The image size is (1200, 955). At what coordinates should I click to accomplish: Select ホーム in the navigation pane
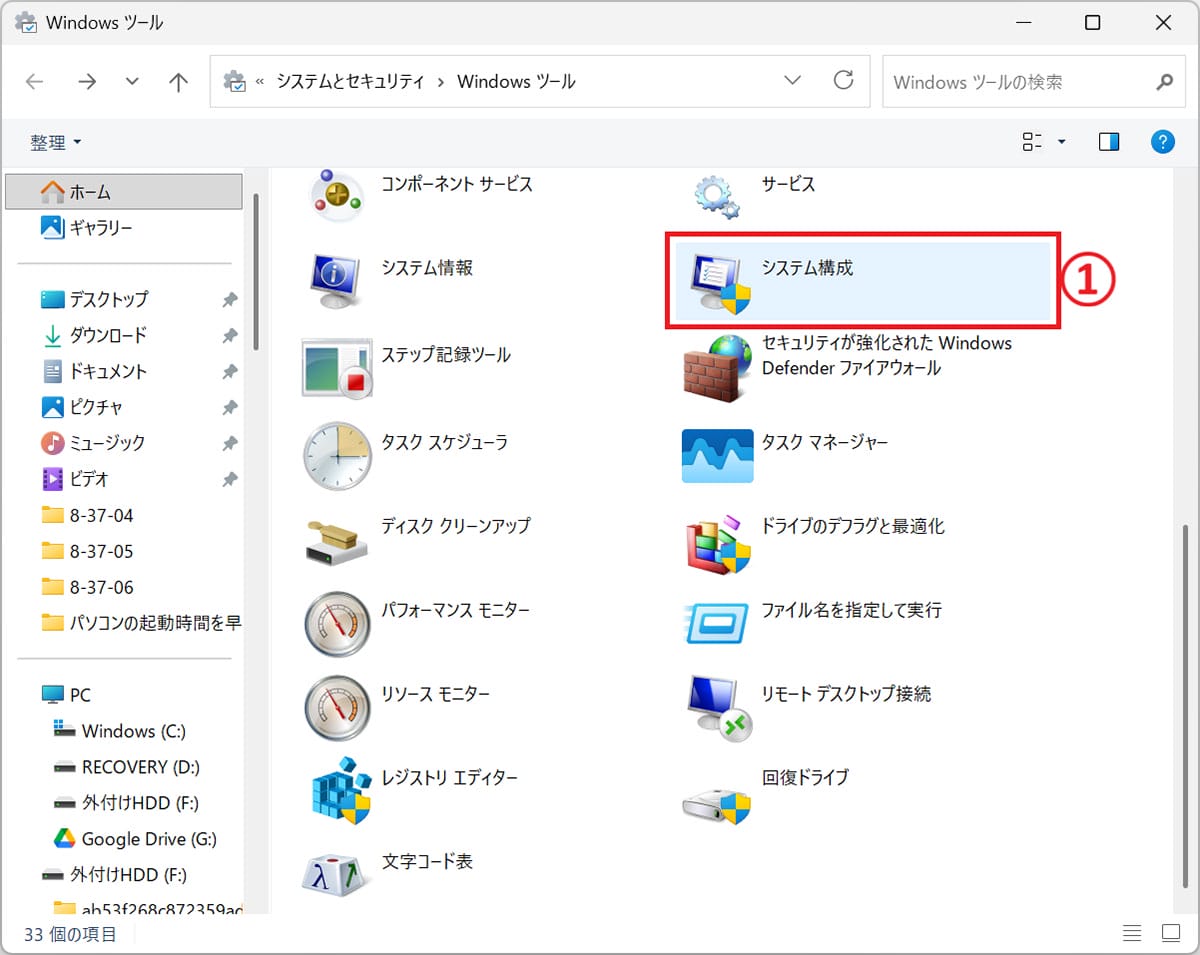tap(123, 191)
